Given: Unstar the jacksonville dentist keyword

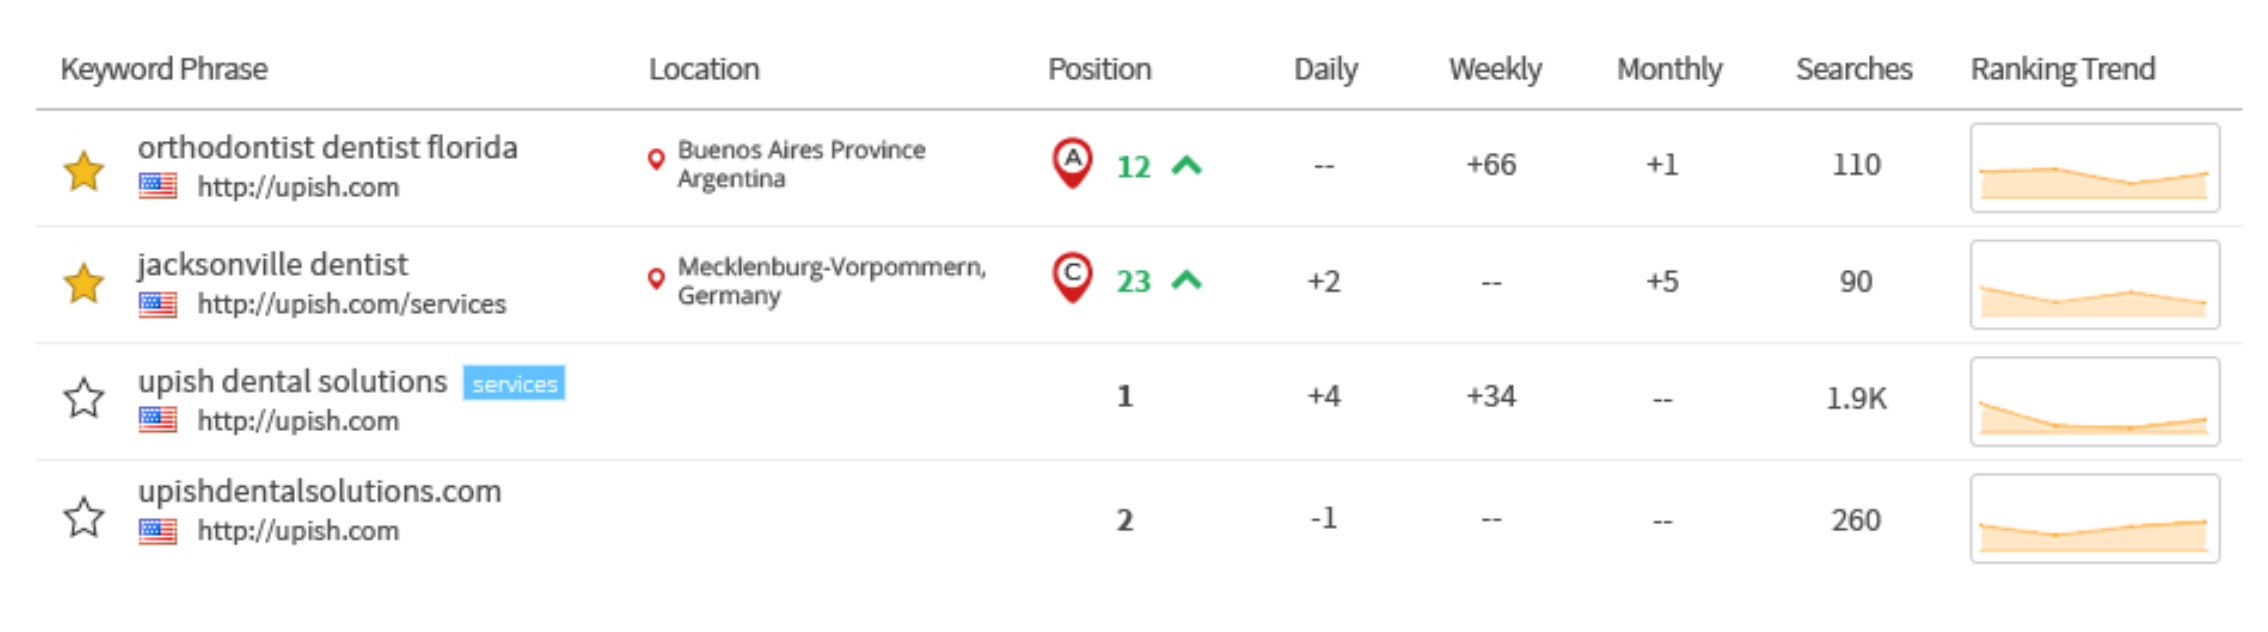Looking at the screenshot, I should click(84, 284).
